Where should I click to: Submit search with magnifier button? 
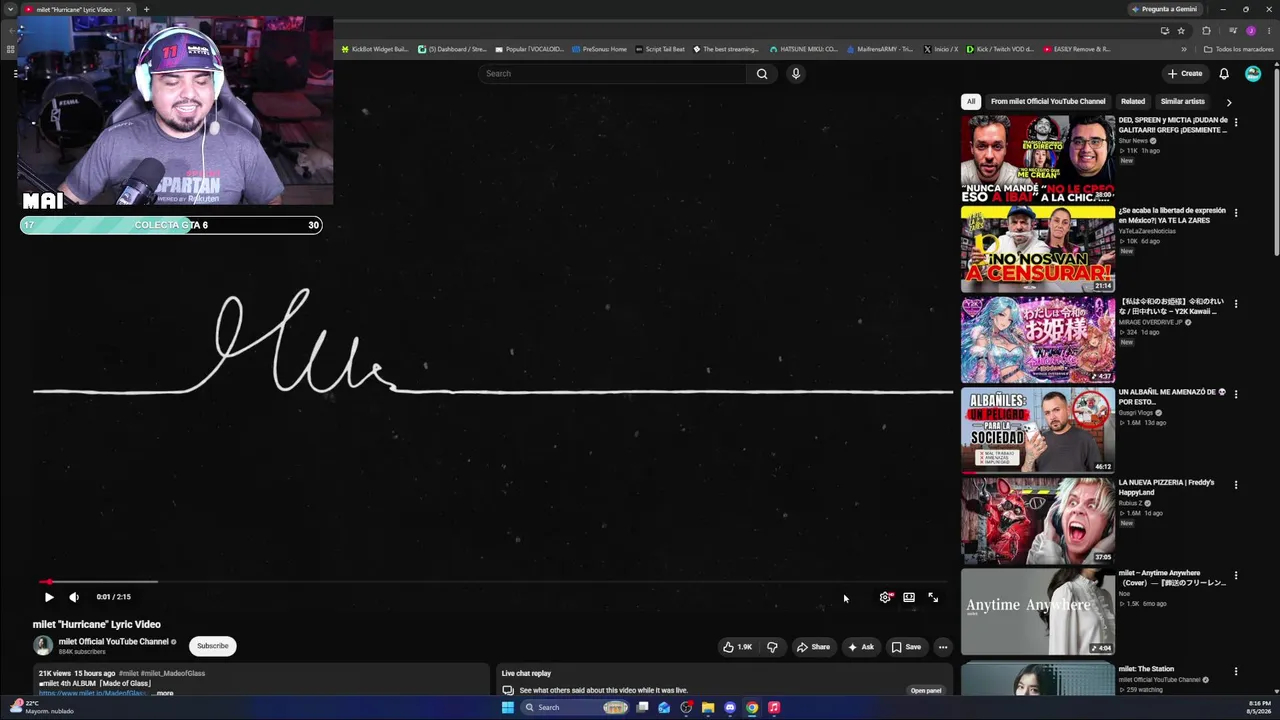point(762,73)
